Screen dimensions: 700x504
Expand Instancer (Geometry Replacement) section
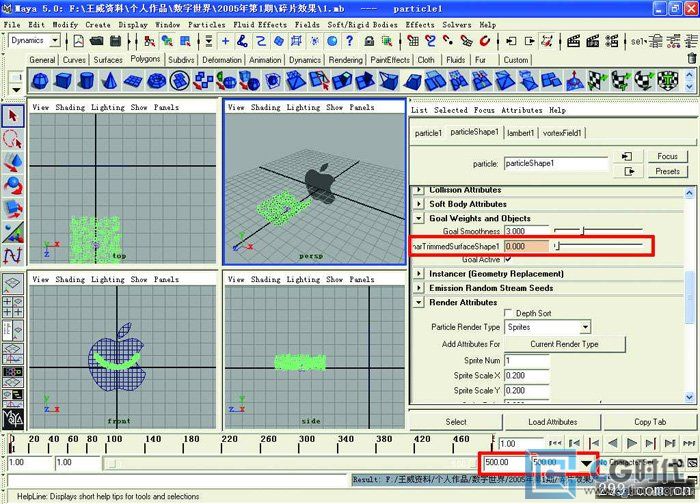419,274
